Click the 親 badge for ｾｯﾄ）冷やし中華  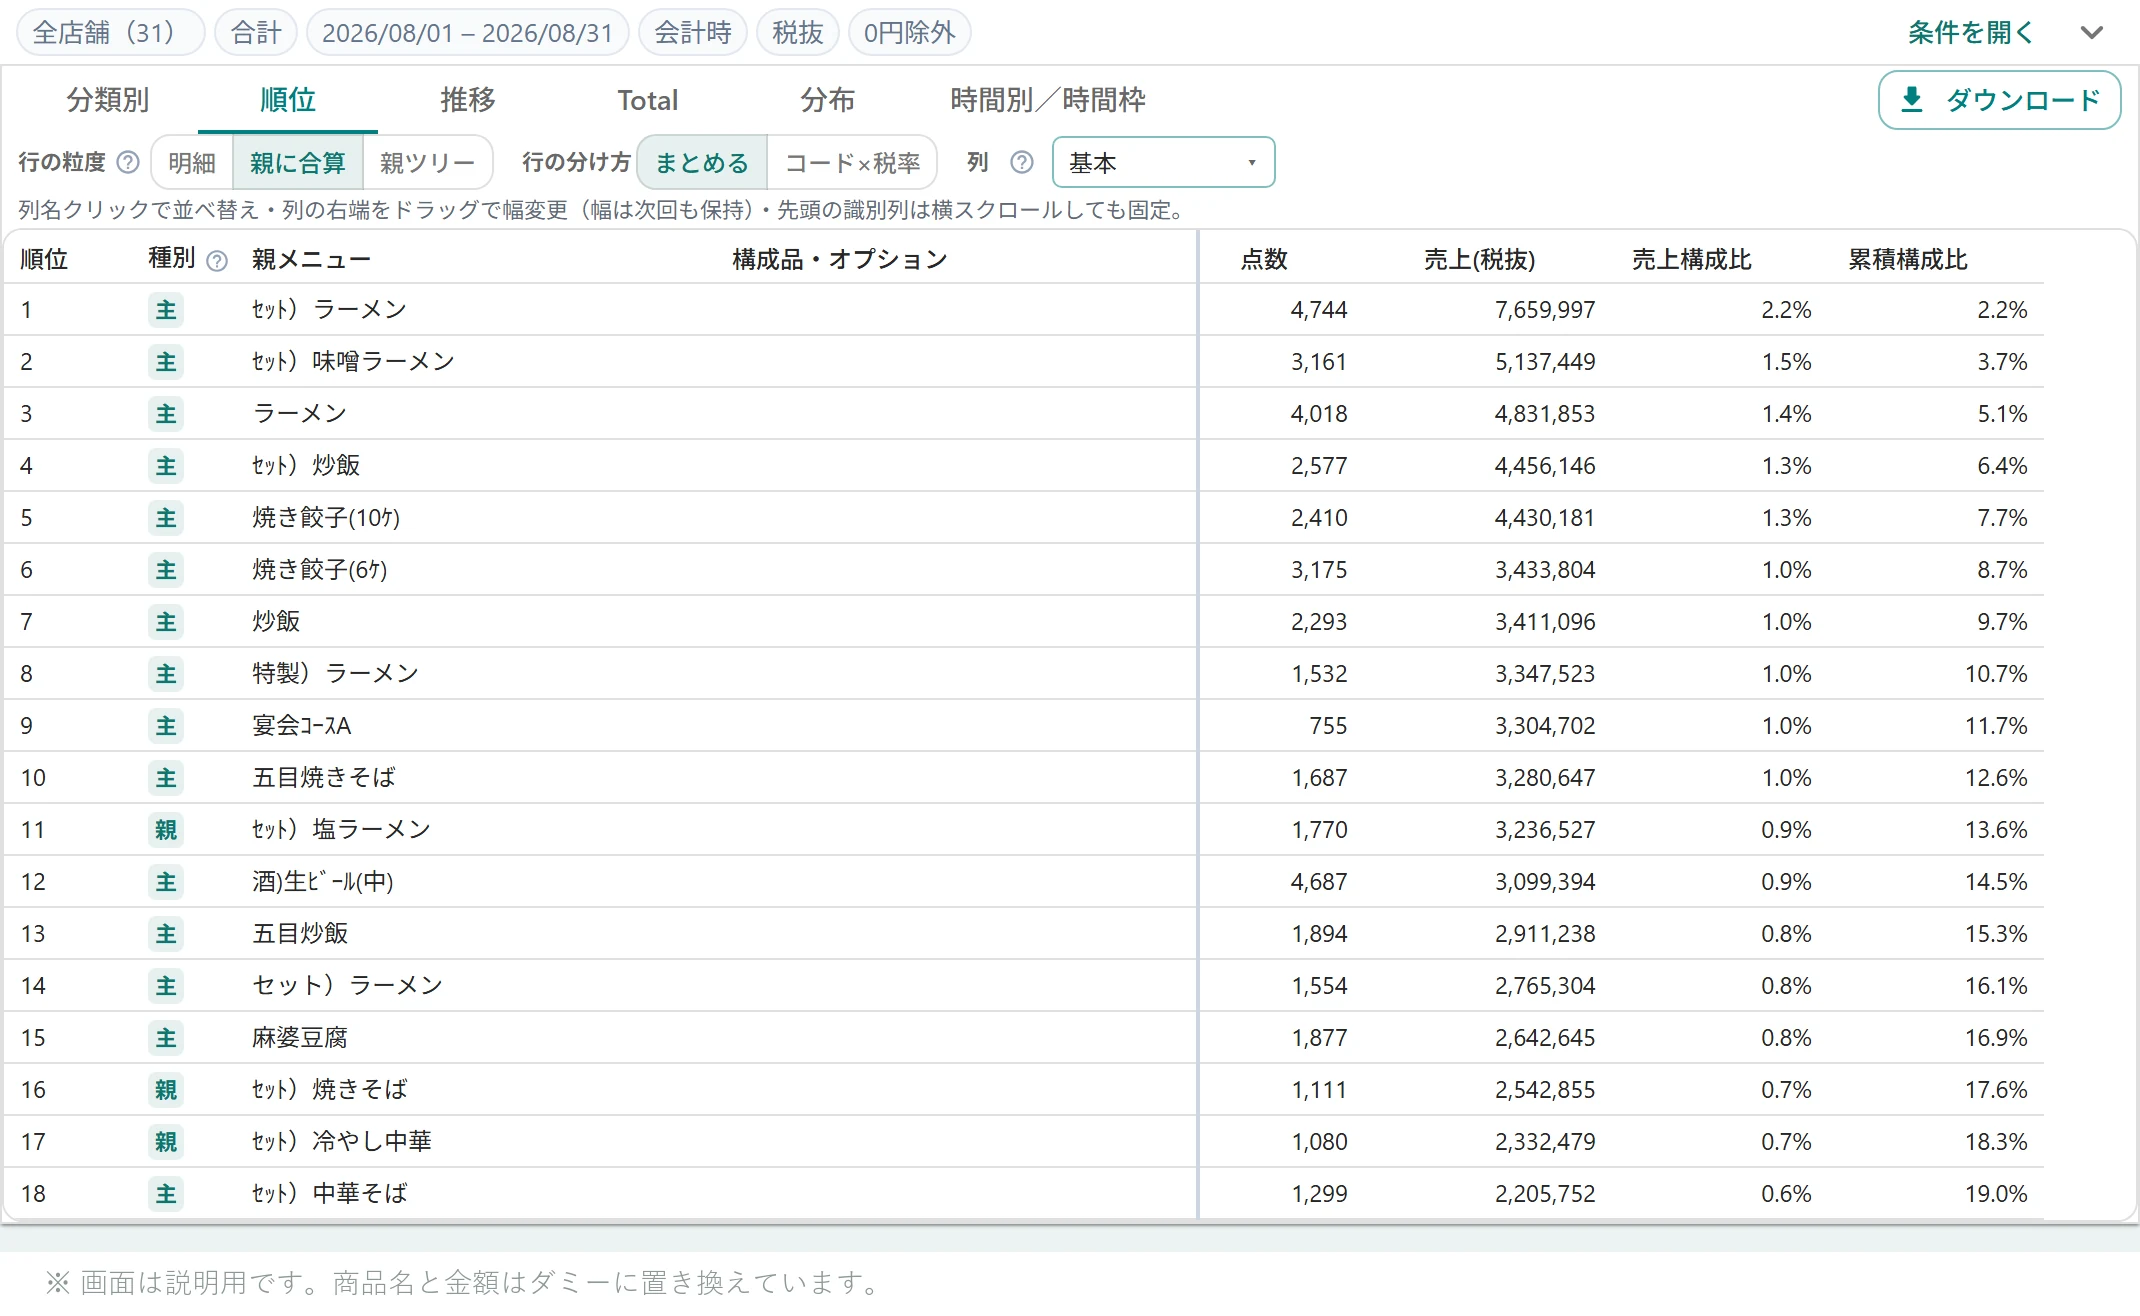pos(166,1141)
